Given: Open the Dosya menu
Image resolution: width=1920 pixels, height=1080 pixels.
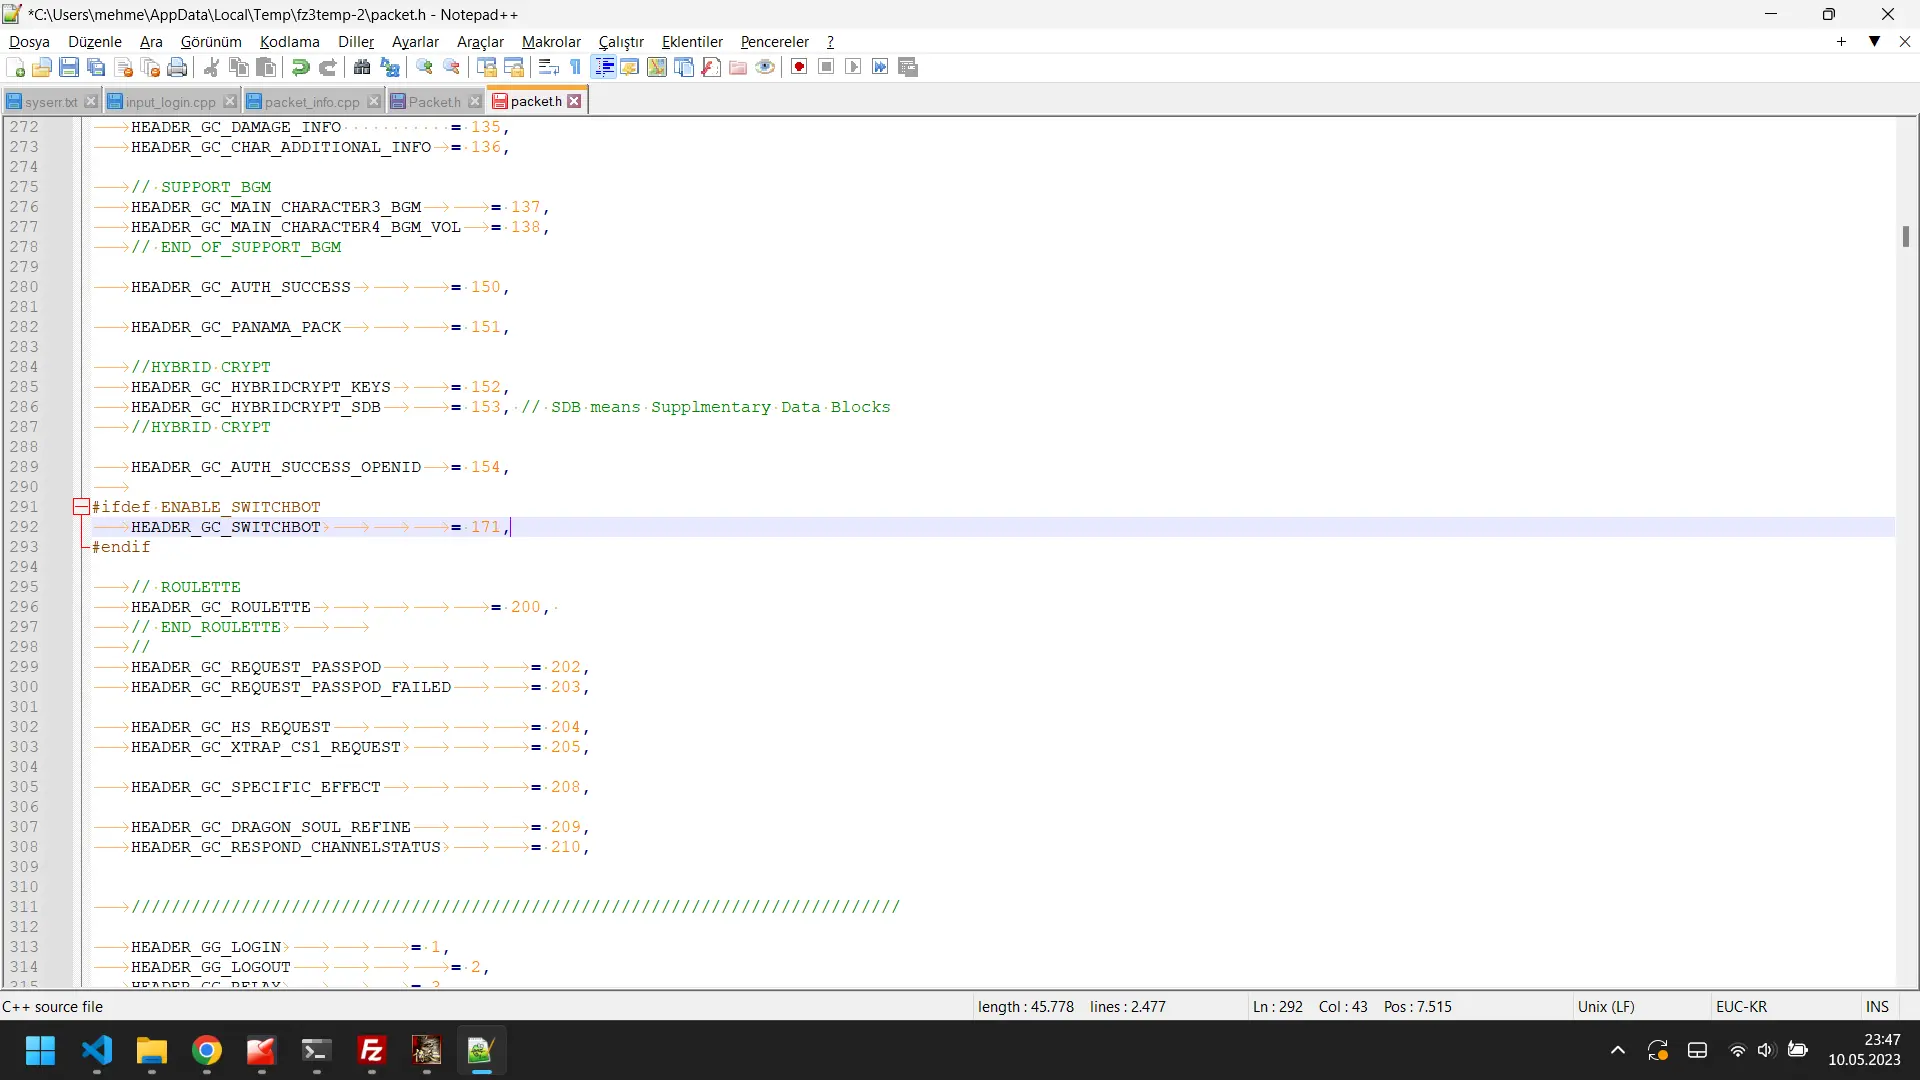Looking at the screenshot, I should pyautogui.click(x=29, y=42).
